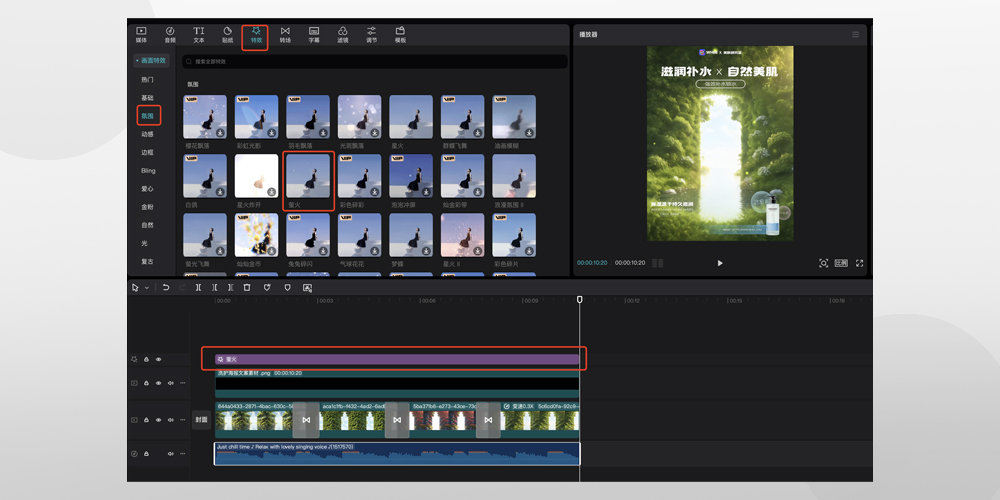Hide the PNG image track
The height and width of the screenshot is (500, 1000).
click(x=158, y=383)
